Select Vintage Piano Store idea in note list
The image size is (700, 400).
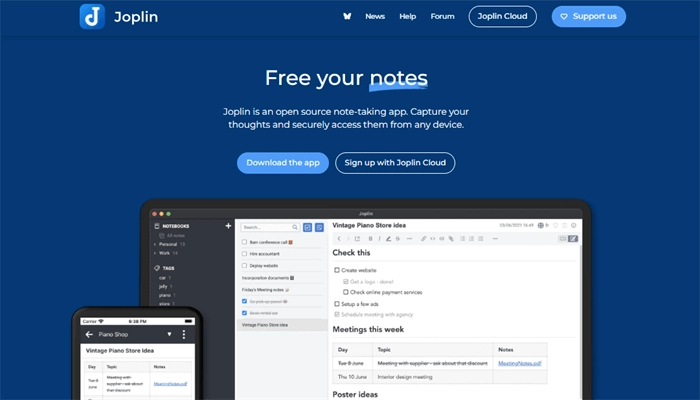pyautogui.click(x=281, y=325)
